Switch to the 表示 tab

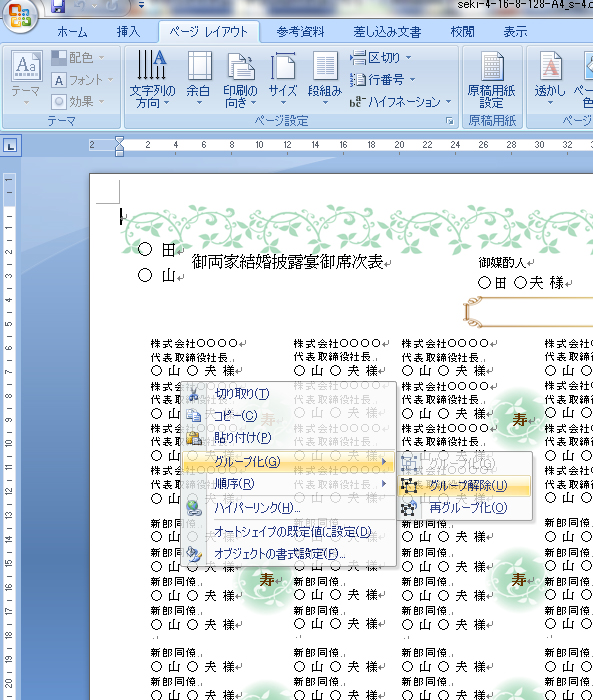pyautogui.click(x=515, y=32)
